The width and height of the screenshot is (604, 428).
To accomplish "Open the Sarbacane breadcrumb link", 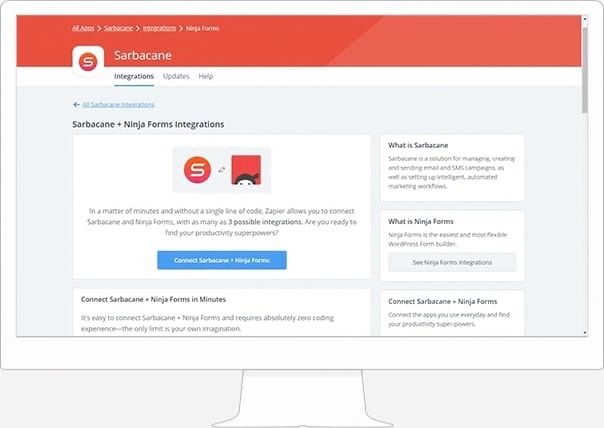I will coord(118,28).
